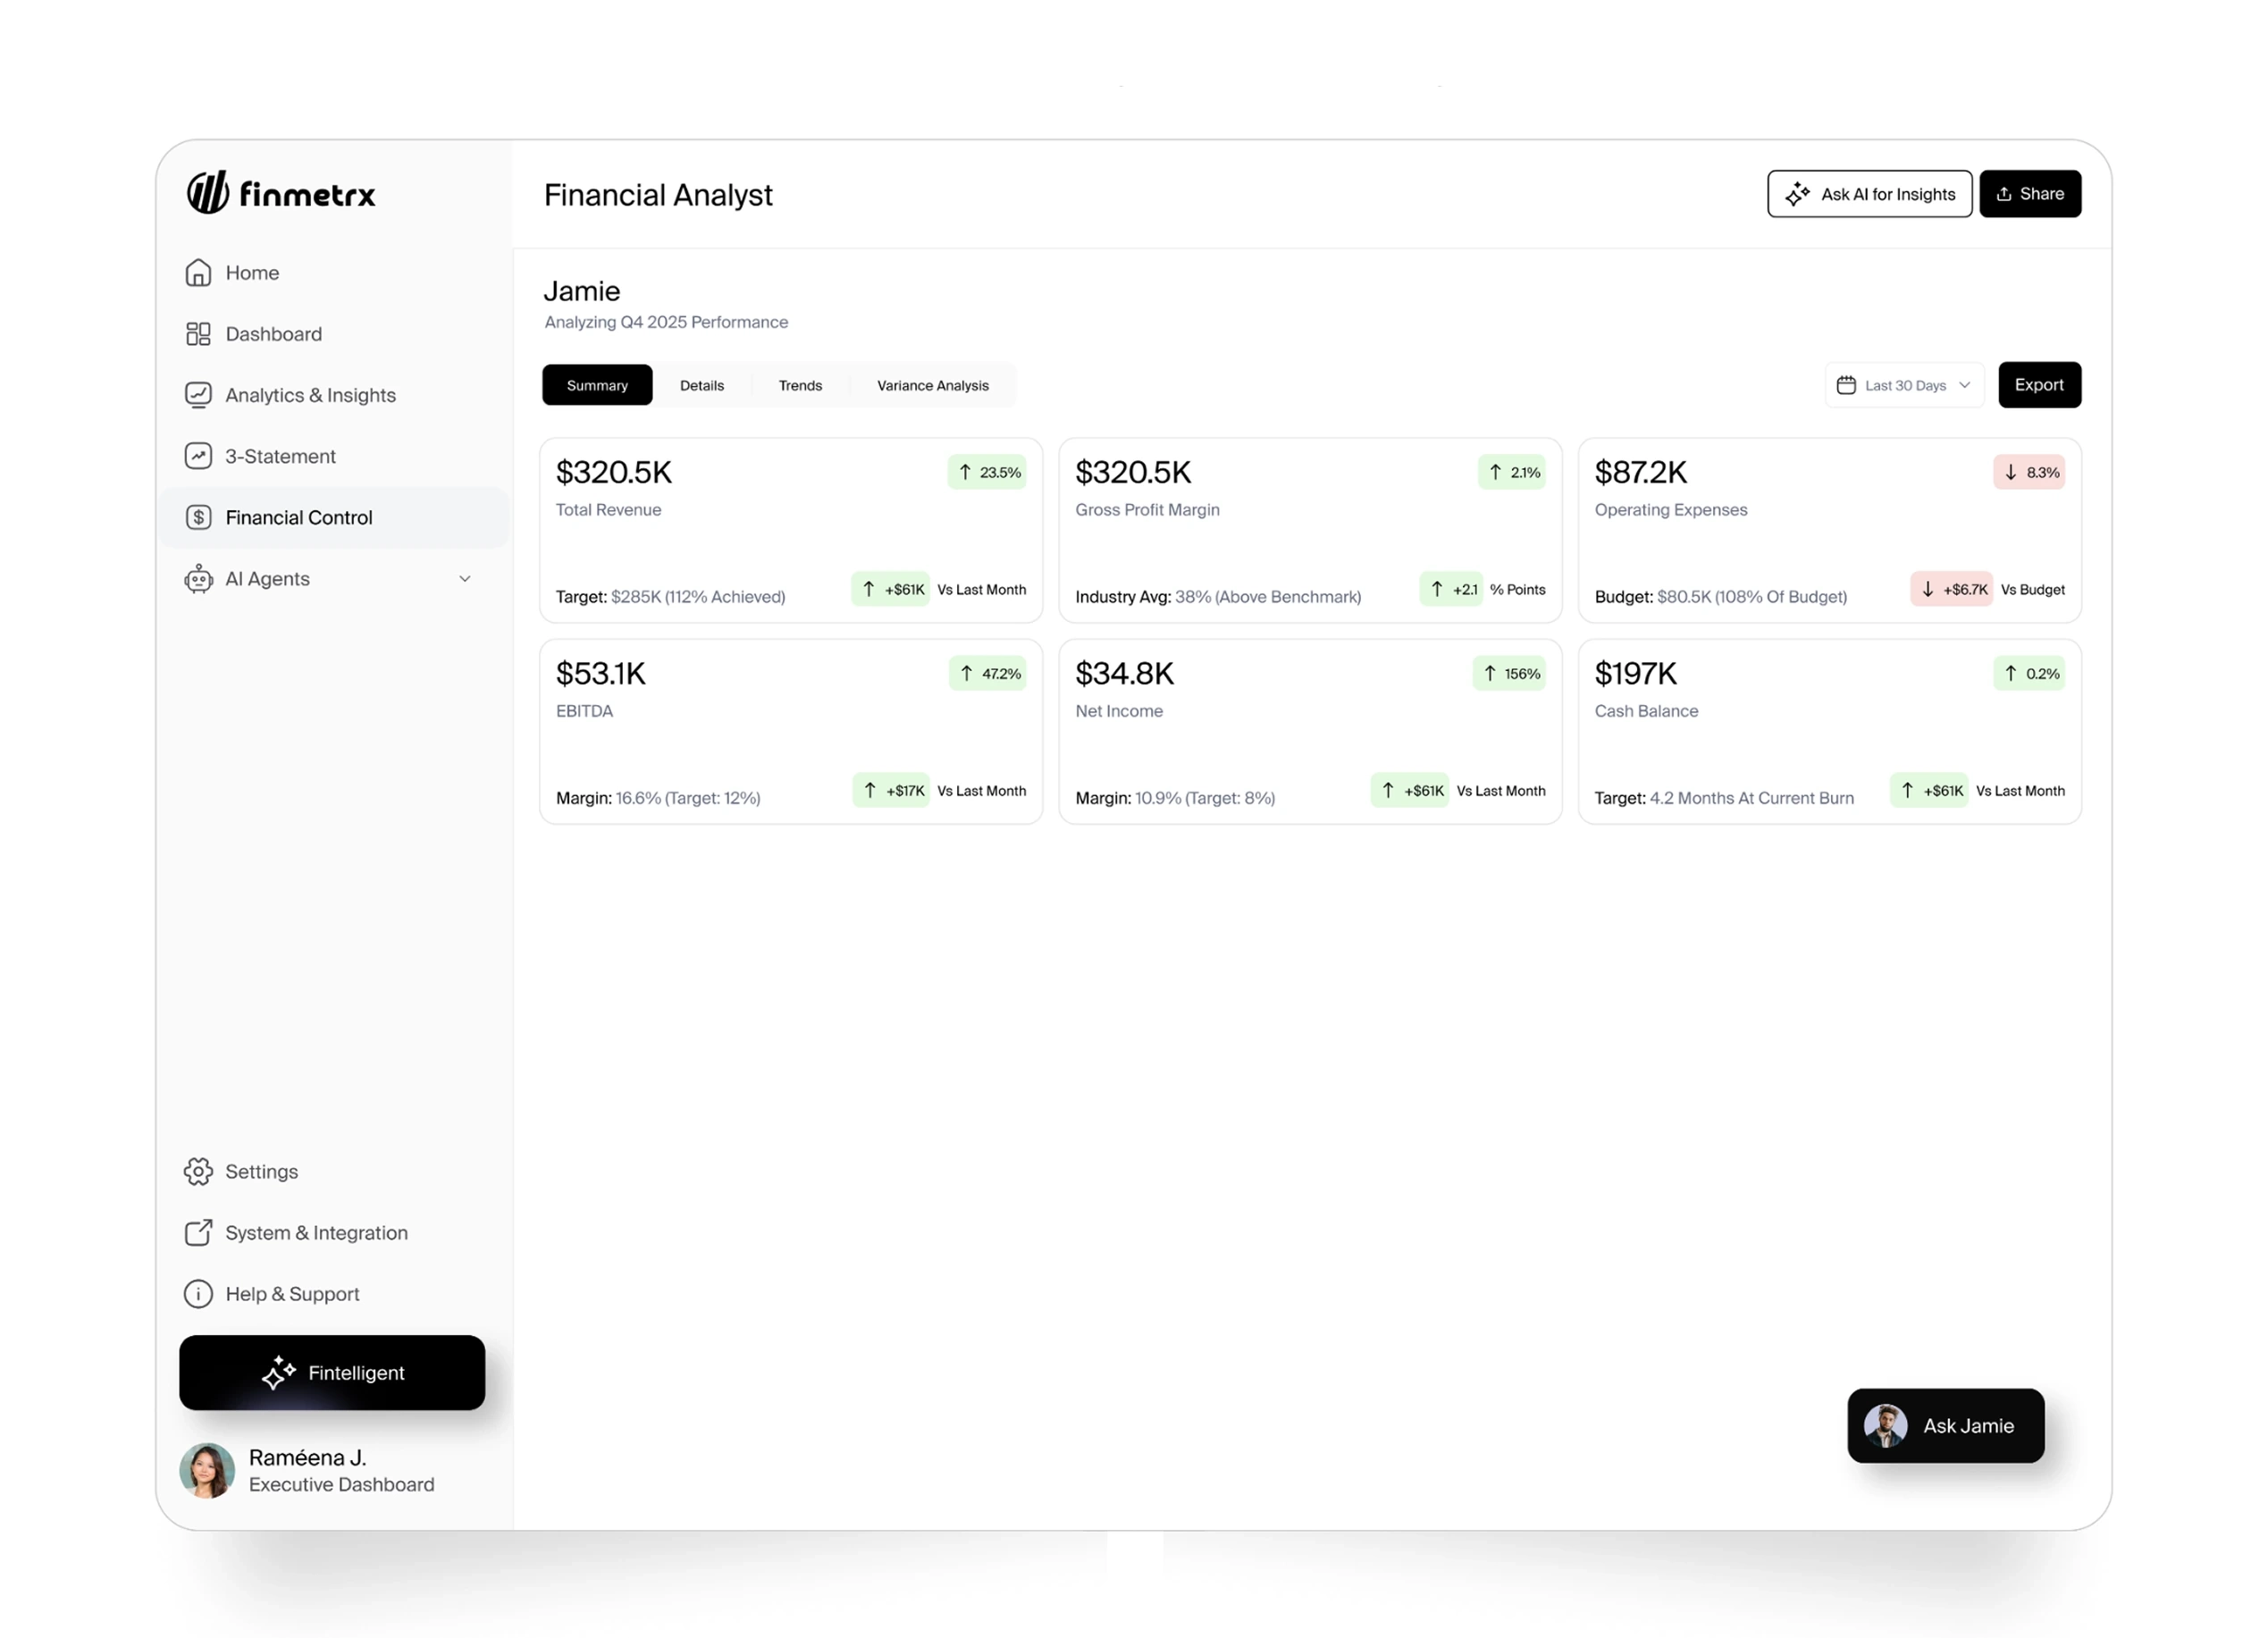
Task: Click System & Integration external-link icon
Action: tap(198, 1232)
